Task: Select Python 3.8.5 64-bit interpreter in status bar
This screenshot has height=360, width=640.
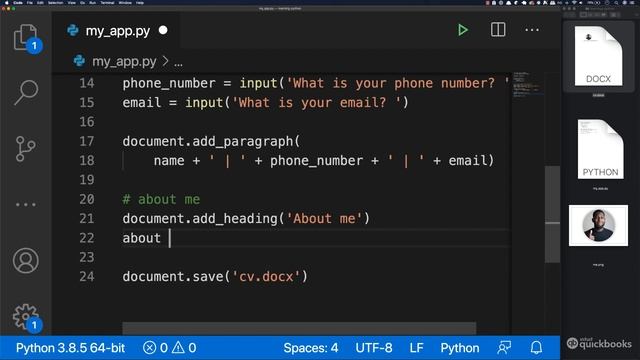Action: (70, 348)
